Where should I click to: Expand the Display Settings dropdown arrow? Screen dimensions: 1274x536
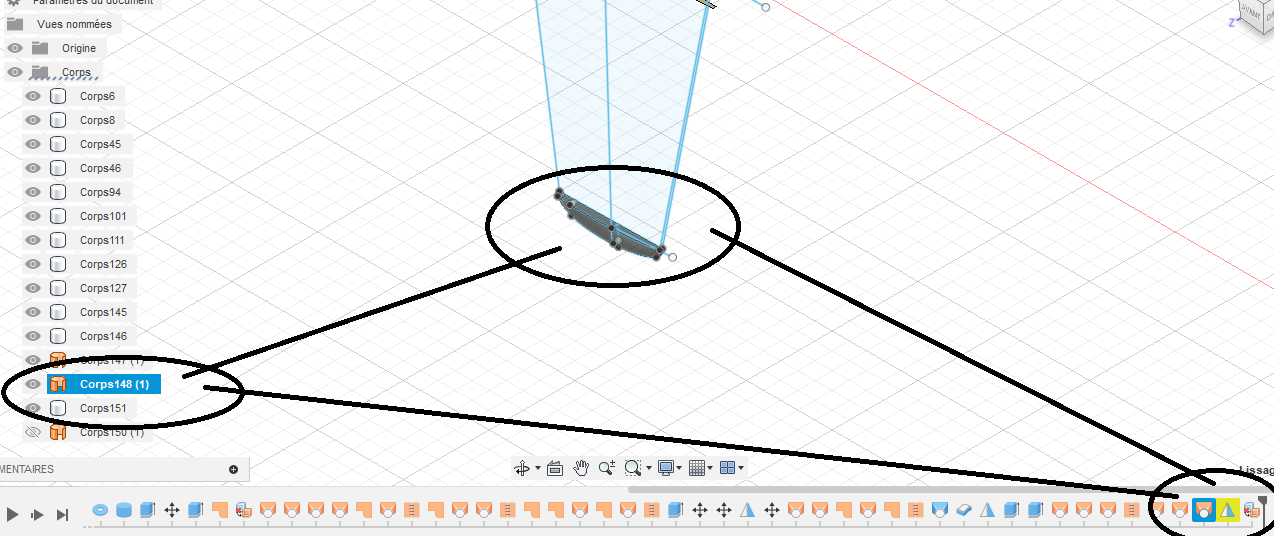click(x=680, y=468)
